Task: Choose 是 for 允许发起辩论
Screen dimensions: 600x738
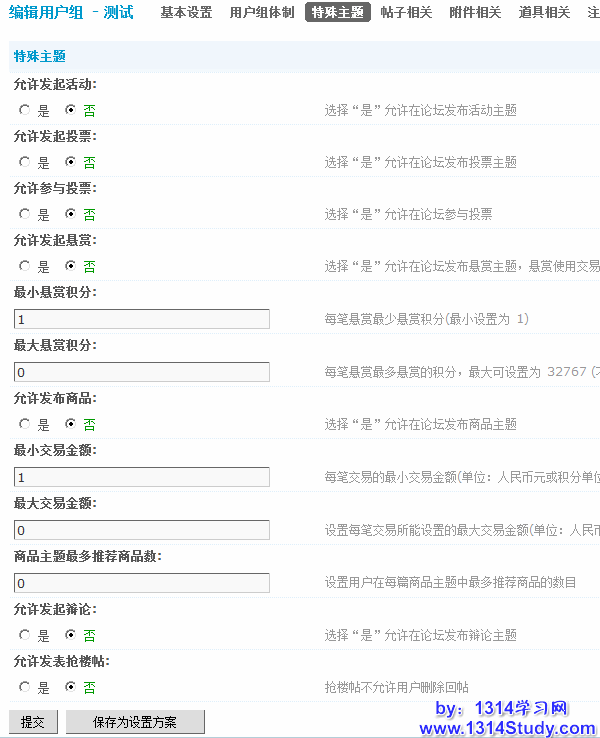Action: [25, 635]
